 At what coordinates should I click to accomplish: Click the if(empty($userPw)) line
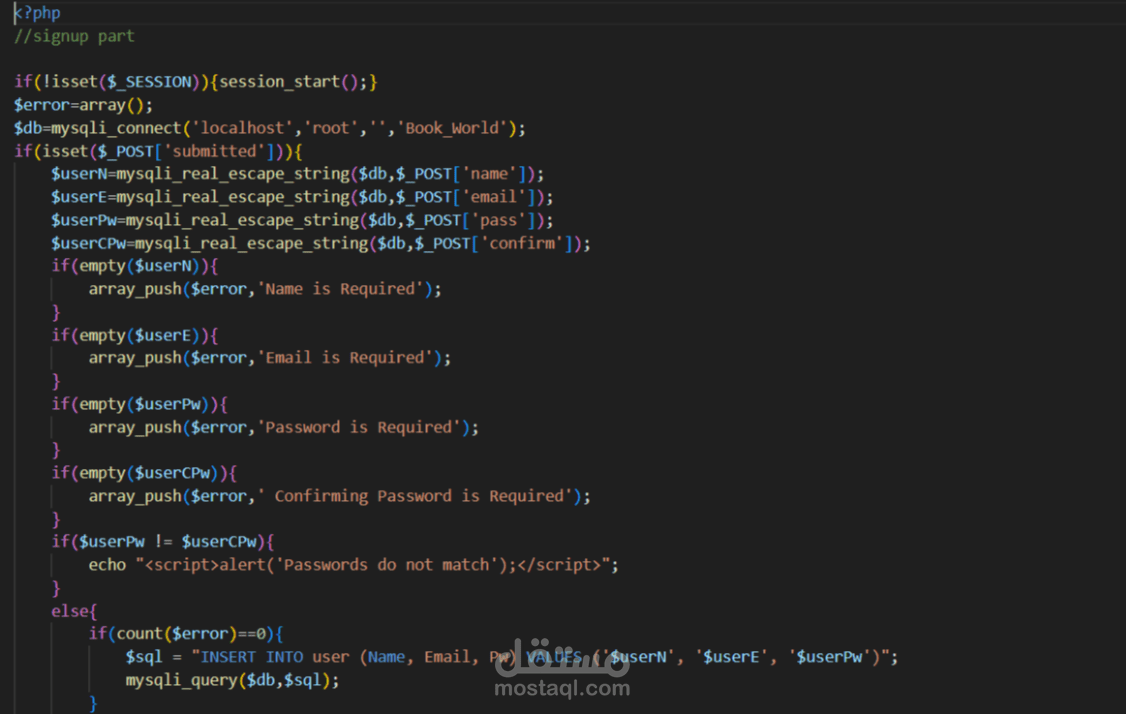139,404
